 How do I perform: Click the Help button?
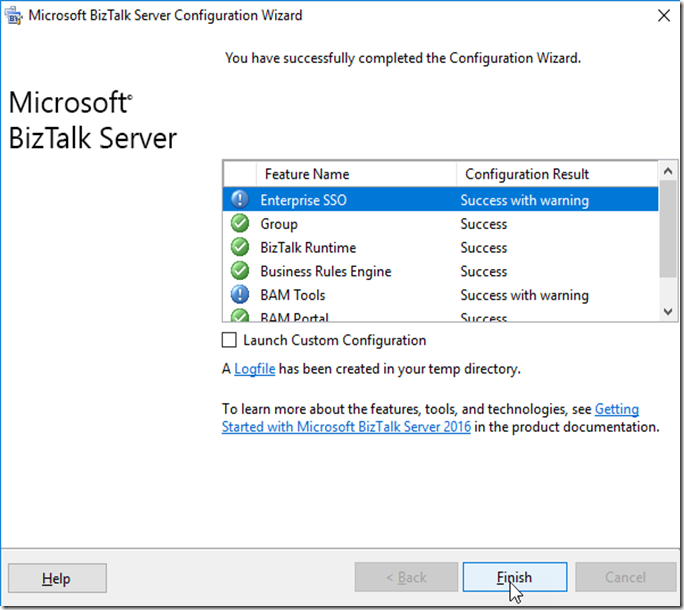point(57,578)
